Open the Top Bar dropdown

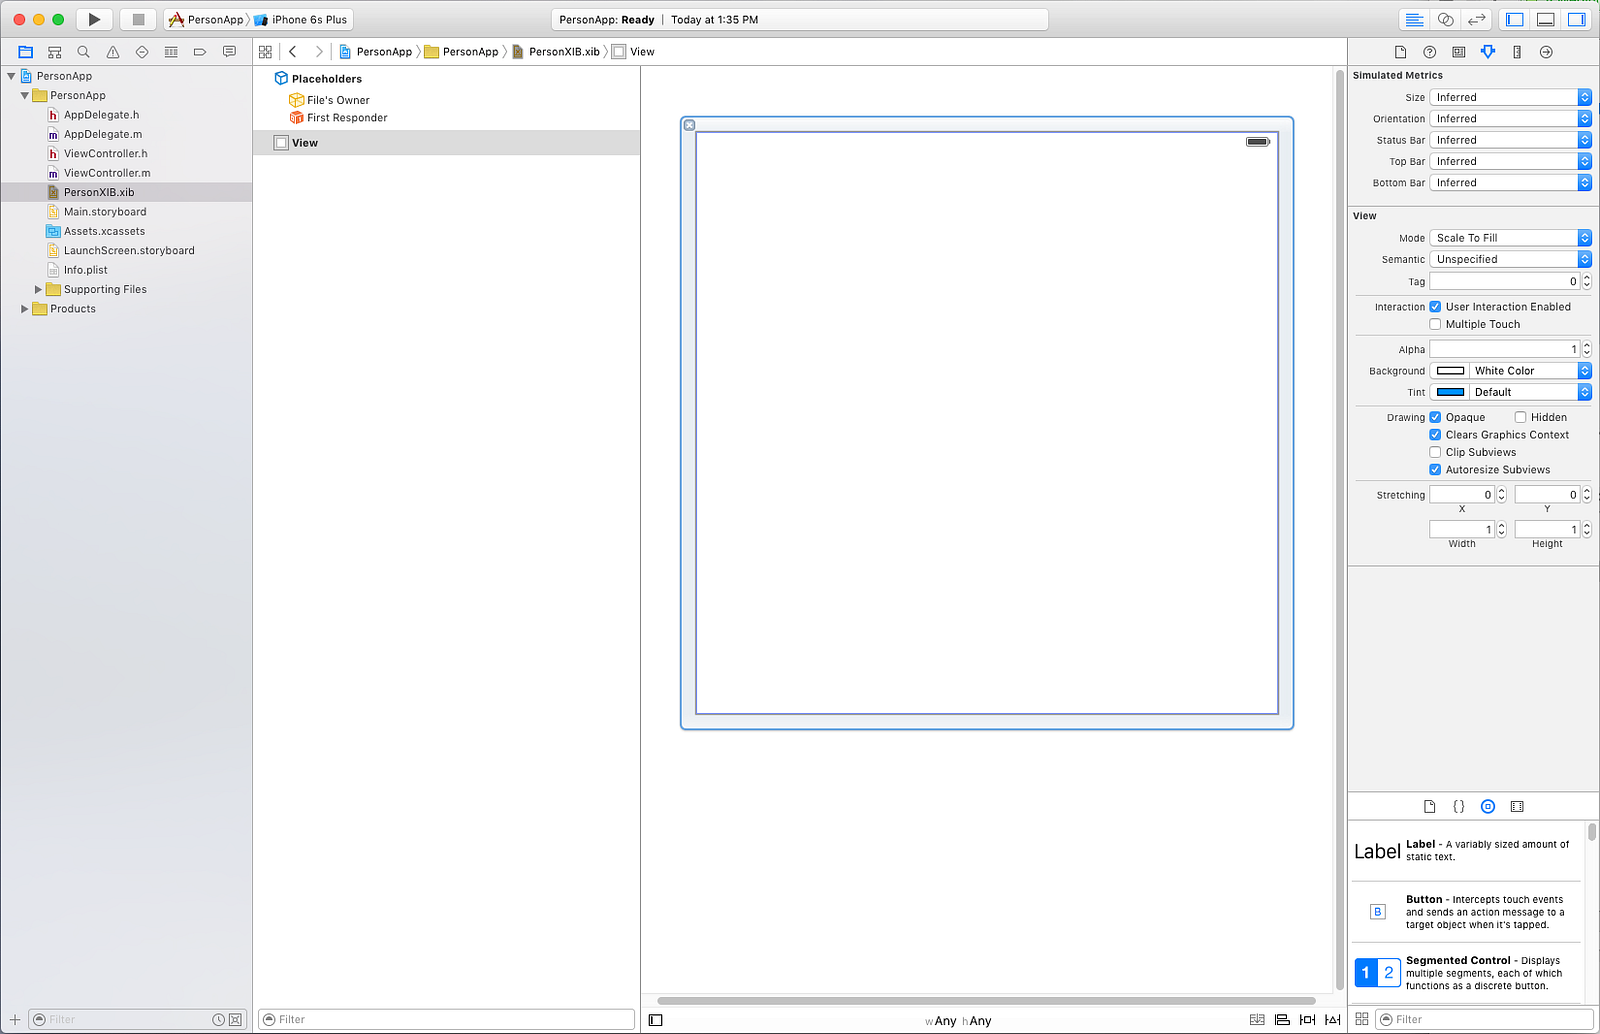point(1510,161)
